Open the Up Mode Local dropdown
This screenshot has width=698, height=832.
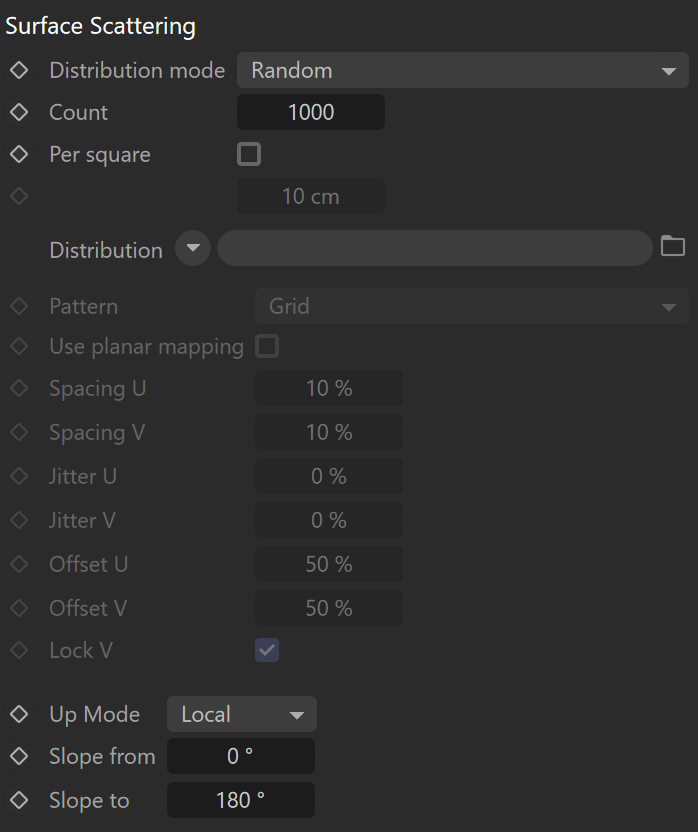[x=242, y=714]
